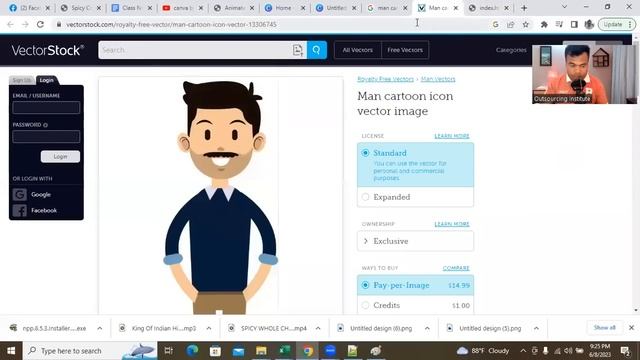640x360 pixels.
Task: Click the share page icon in address bar
Action: pyautogui.click(x=510, y=24)
